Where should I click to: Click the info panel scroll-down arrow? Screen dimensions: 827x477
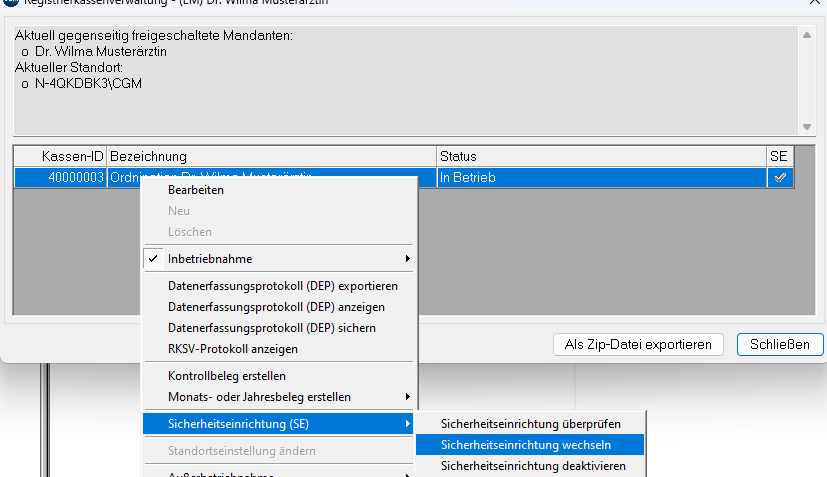807,127
